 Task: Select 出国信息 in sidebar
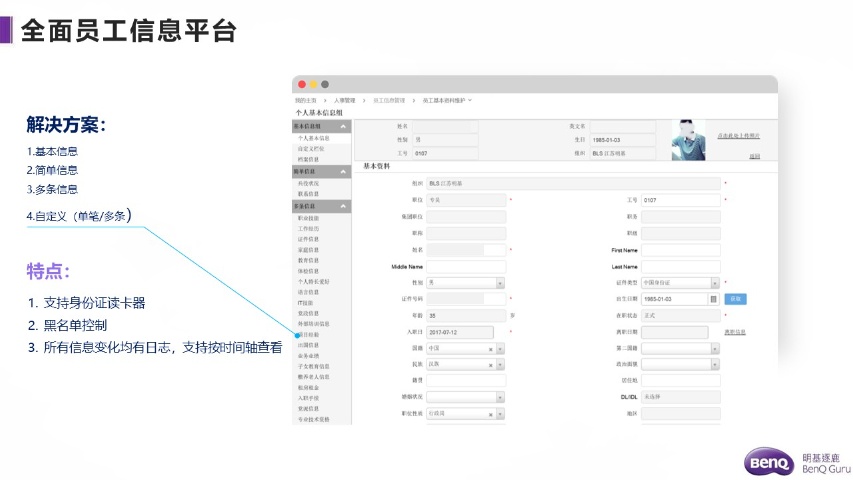[x=308, y=345]
